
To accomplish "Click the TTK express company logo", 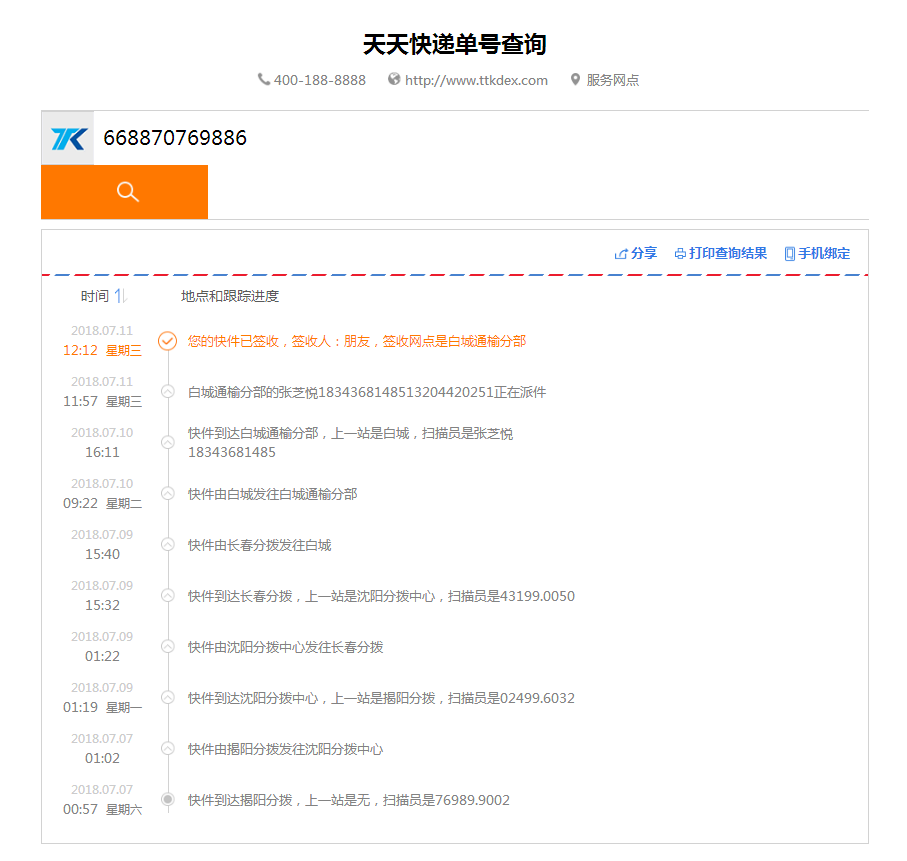I will [x=68, y=138].
